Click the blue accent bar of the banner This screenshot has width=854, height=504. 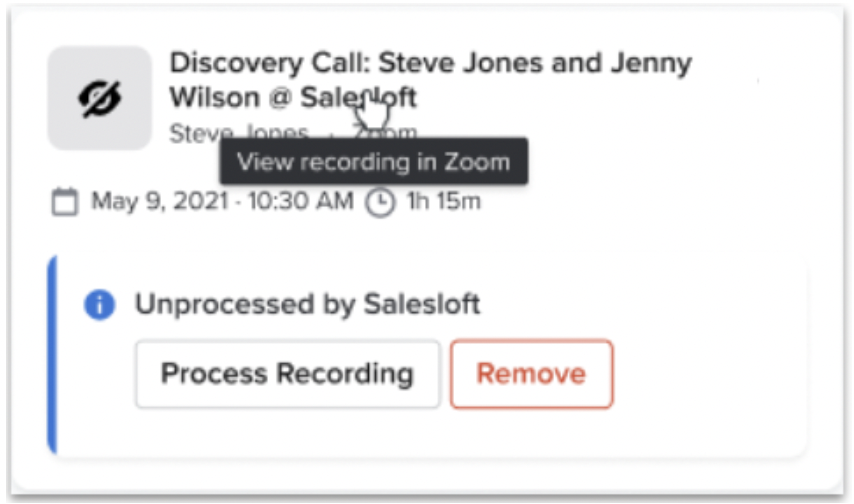coord(52,354)
